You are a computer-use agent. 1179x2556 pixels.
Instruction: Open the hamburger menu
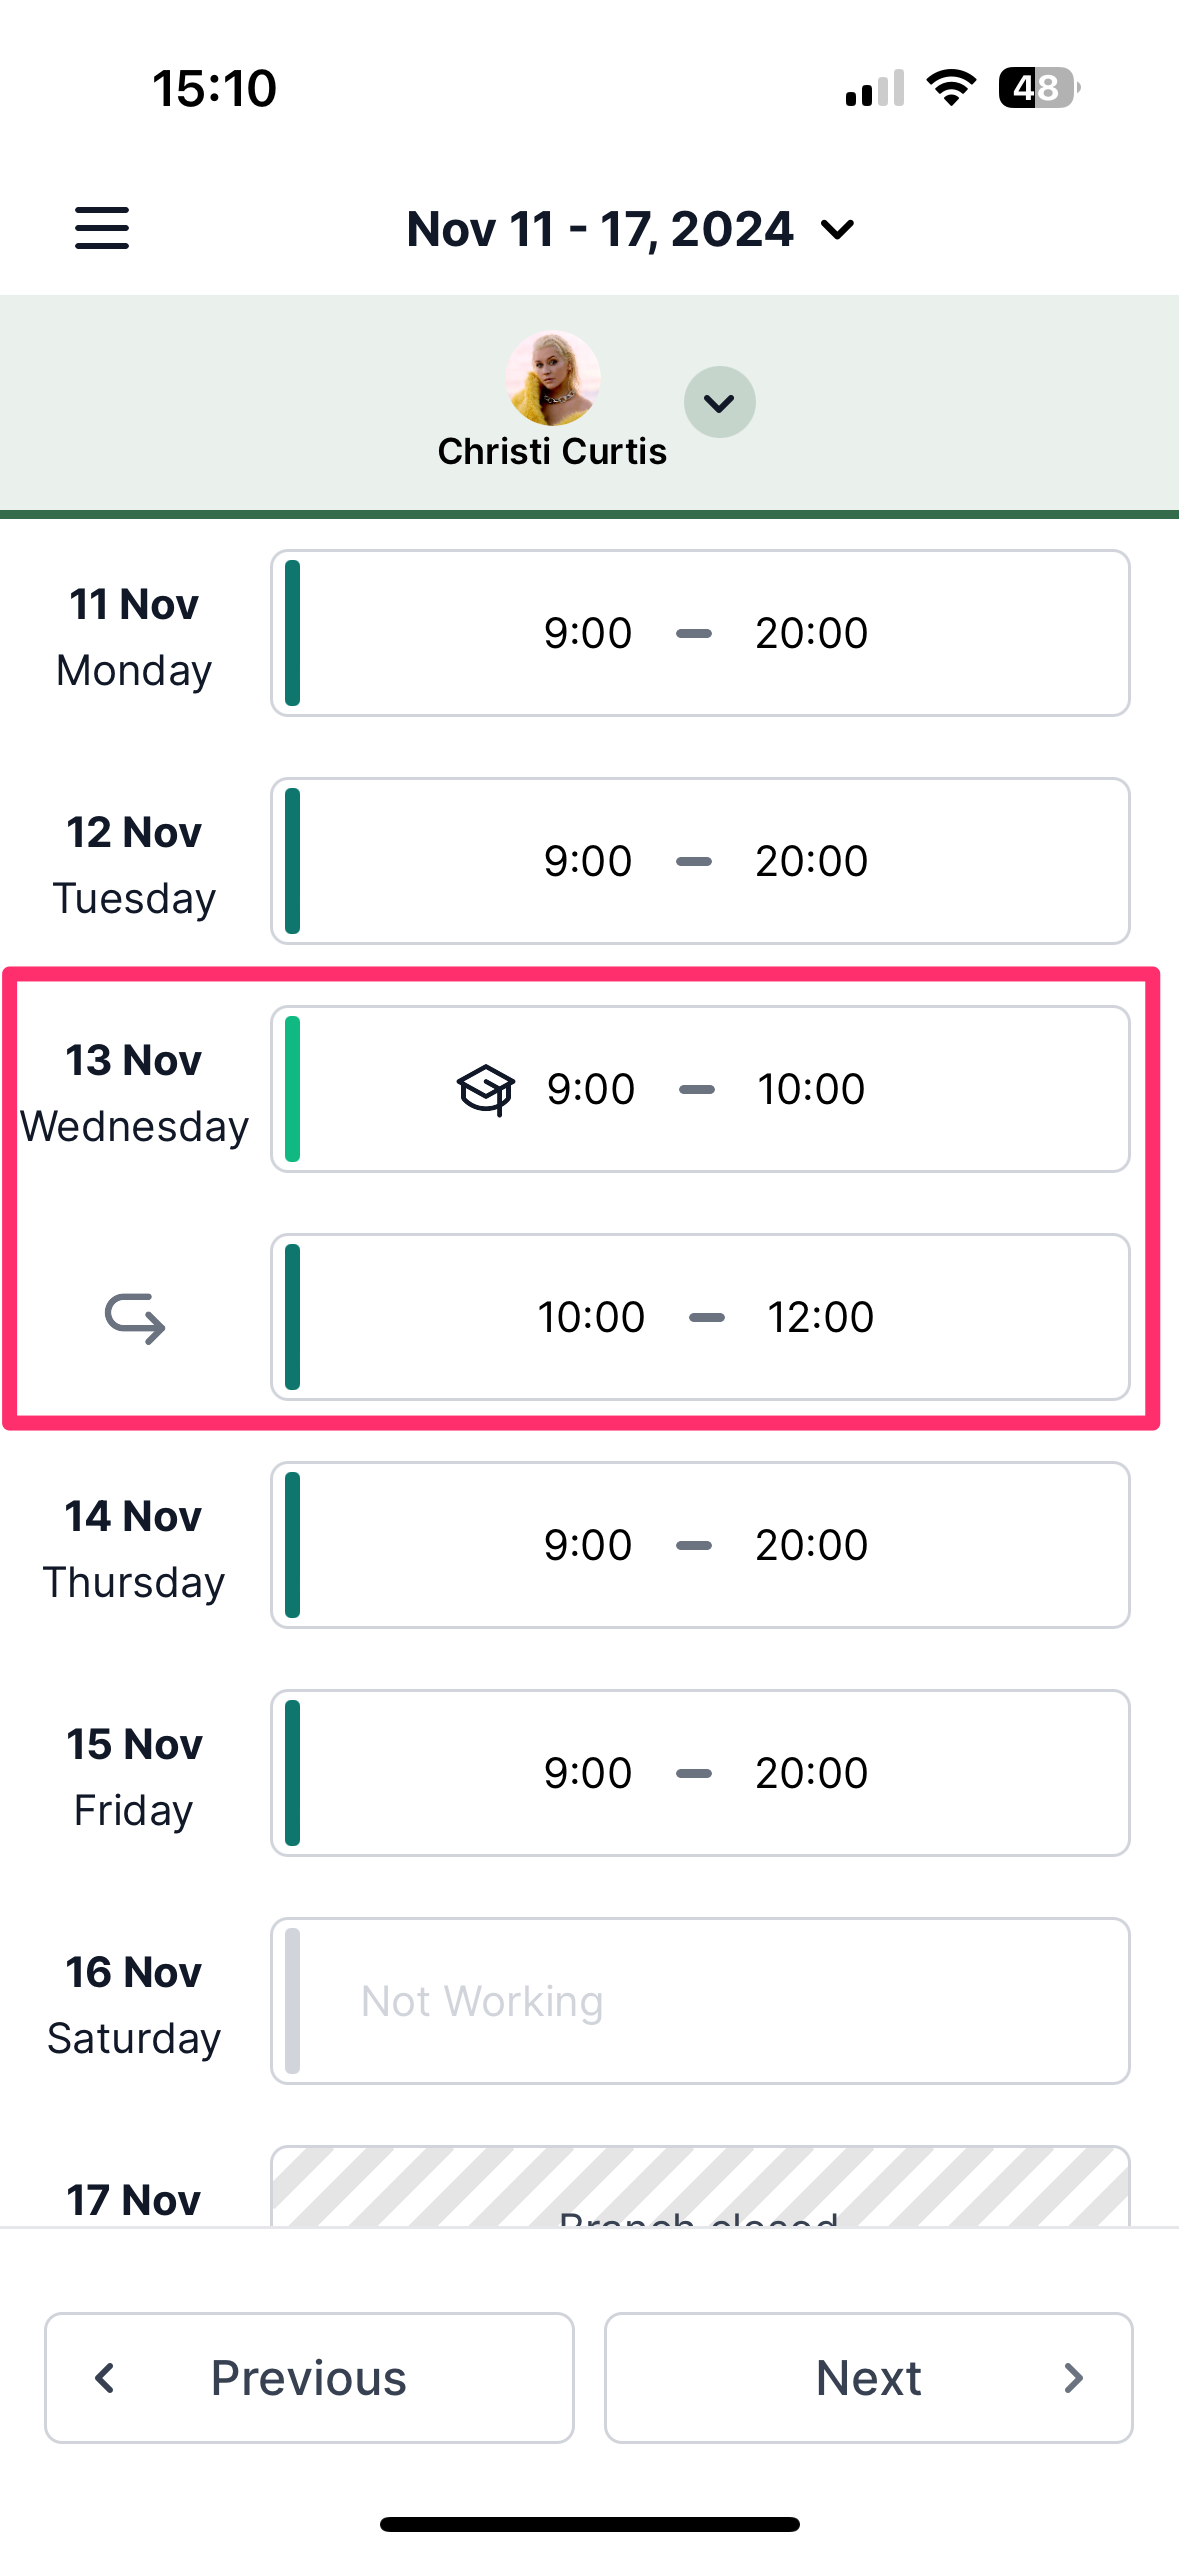coord(102,228)
